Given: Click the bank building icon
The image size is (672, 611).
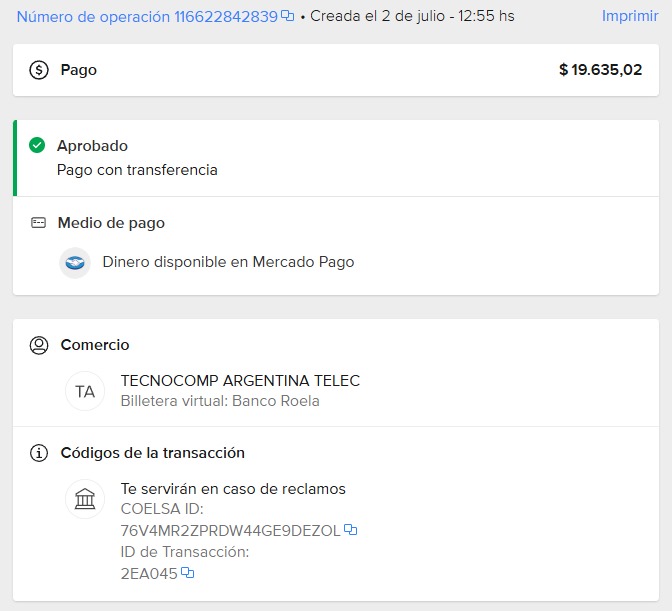Looking at the screenshot, I should point(85,498).
